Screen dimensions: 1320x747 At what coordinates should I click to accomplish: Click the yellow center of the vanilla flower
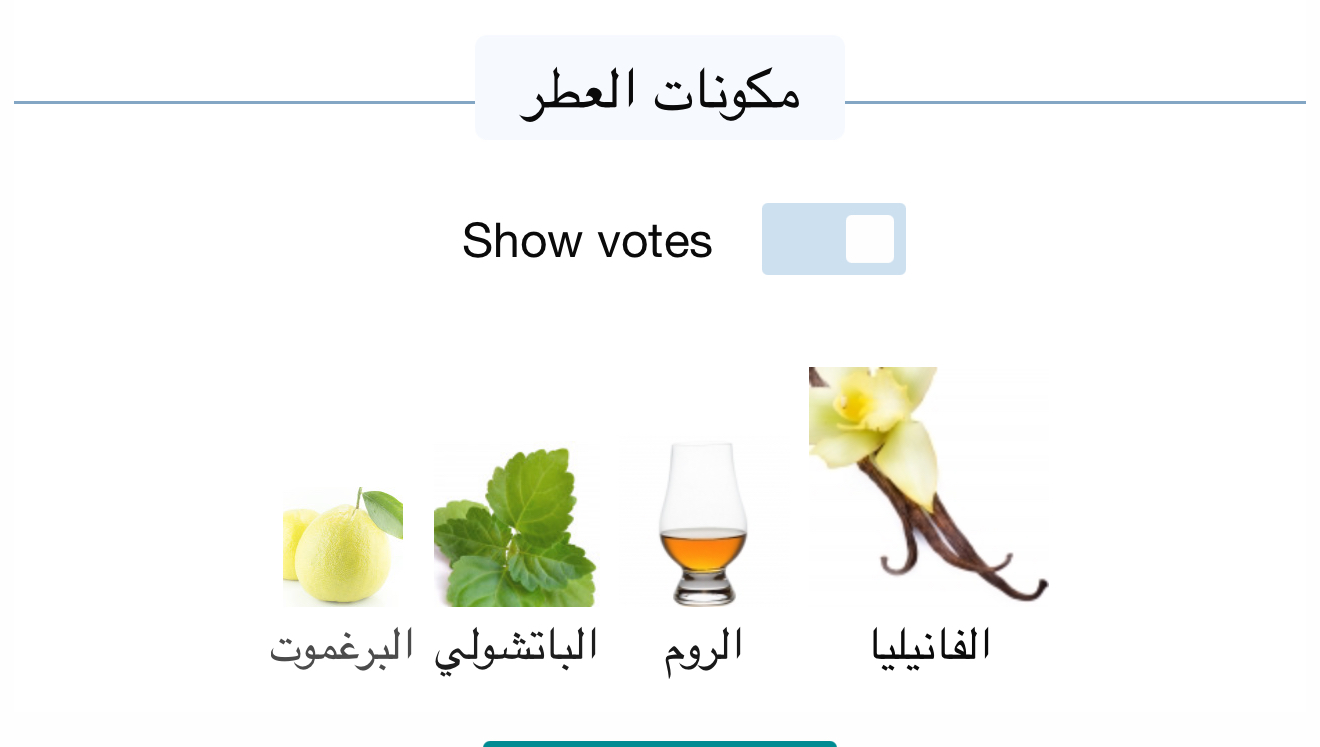(855, 405)
